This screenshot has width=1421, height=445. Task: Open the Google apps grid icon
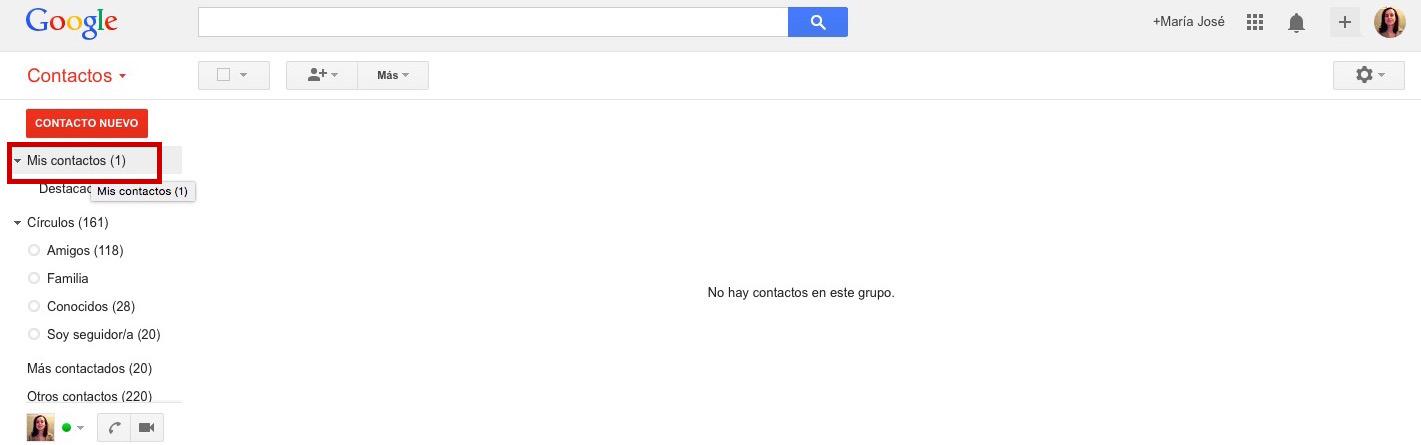[x=1255, y=22]
